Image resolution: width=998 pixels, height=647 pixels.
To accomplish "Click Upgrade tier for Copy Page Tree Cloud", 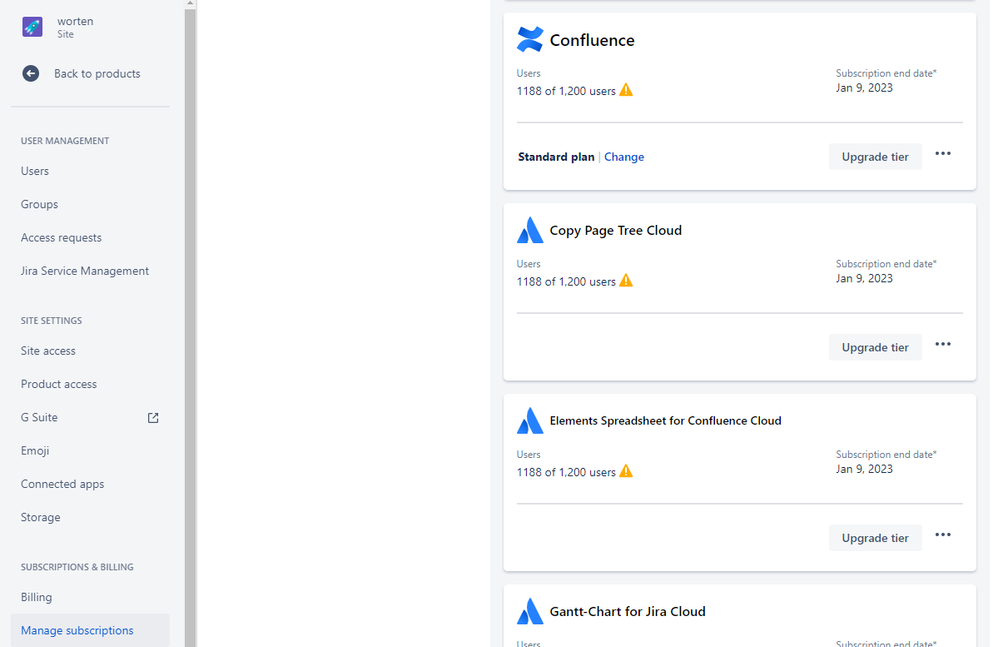I will tap(875, 347).
